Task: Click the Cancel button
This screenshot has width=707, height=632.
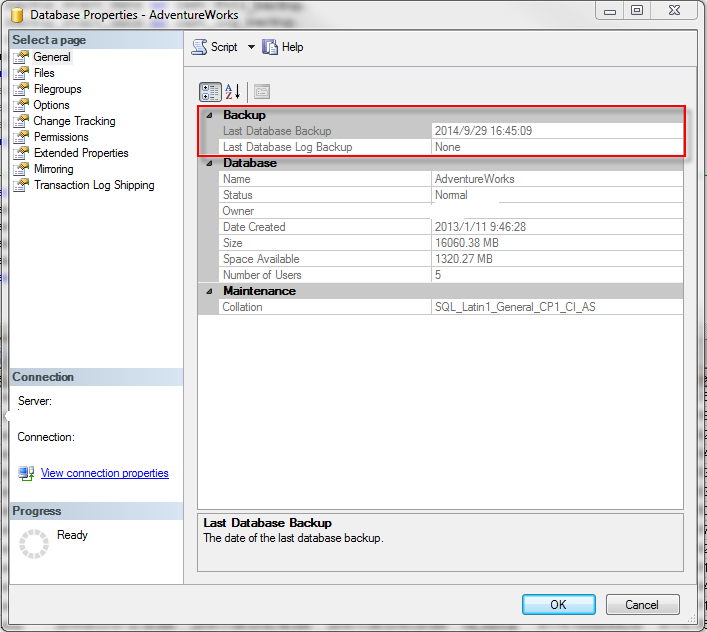Action: [x=642, y=605]
